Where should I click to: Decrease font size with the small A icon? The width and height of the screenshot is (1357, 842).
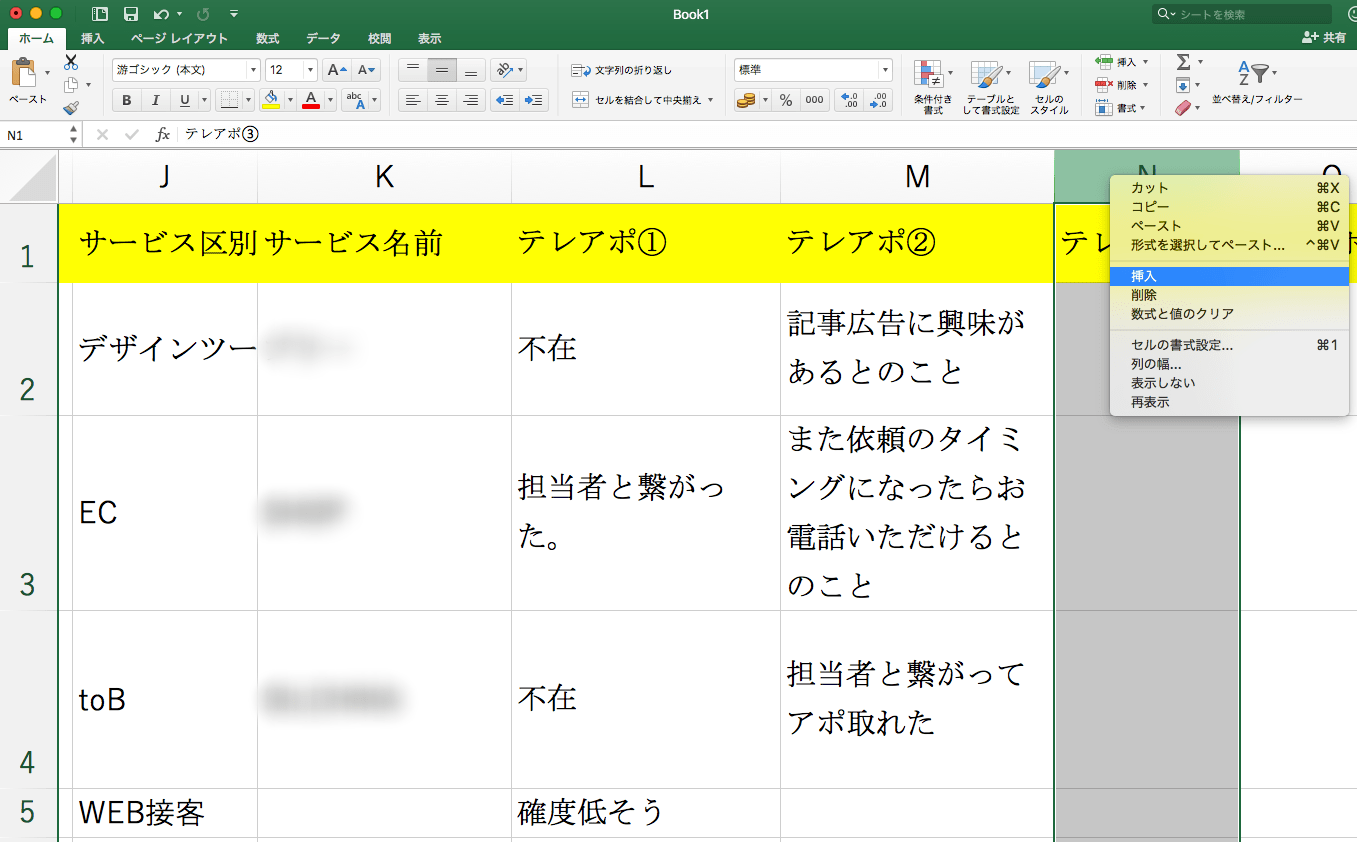click(x=367, y=70)
